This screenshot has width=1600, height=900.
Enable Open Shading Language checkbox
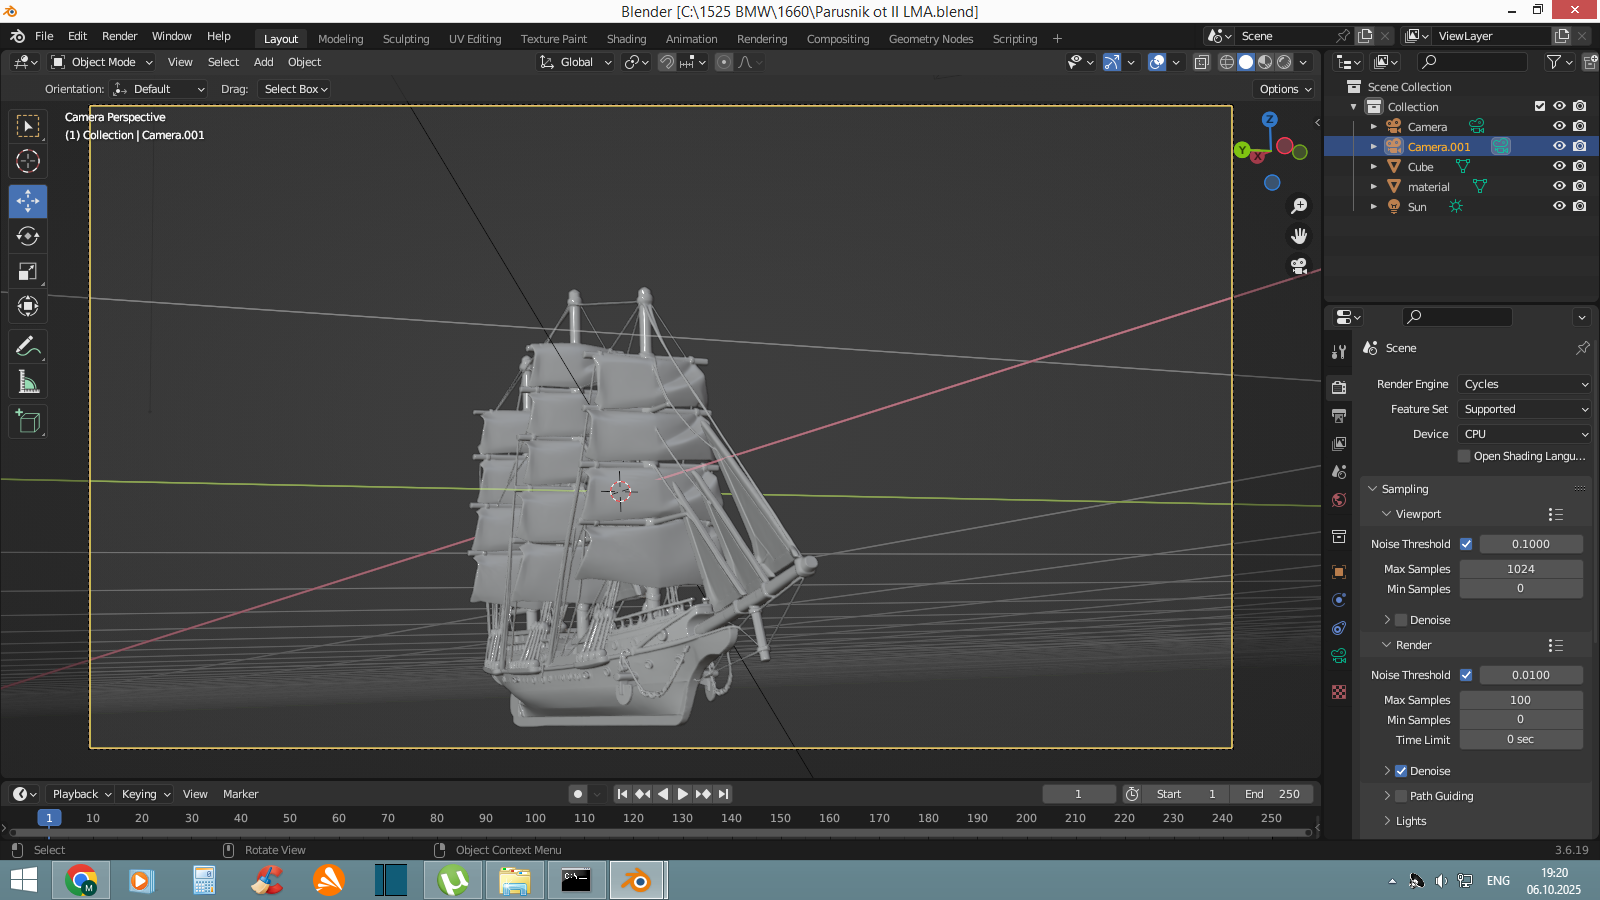tap(1464, 456)
